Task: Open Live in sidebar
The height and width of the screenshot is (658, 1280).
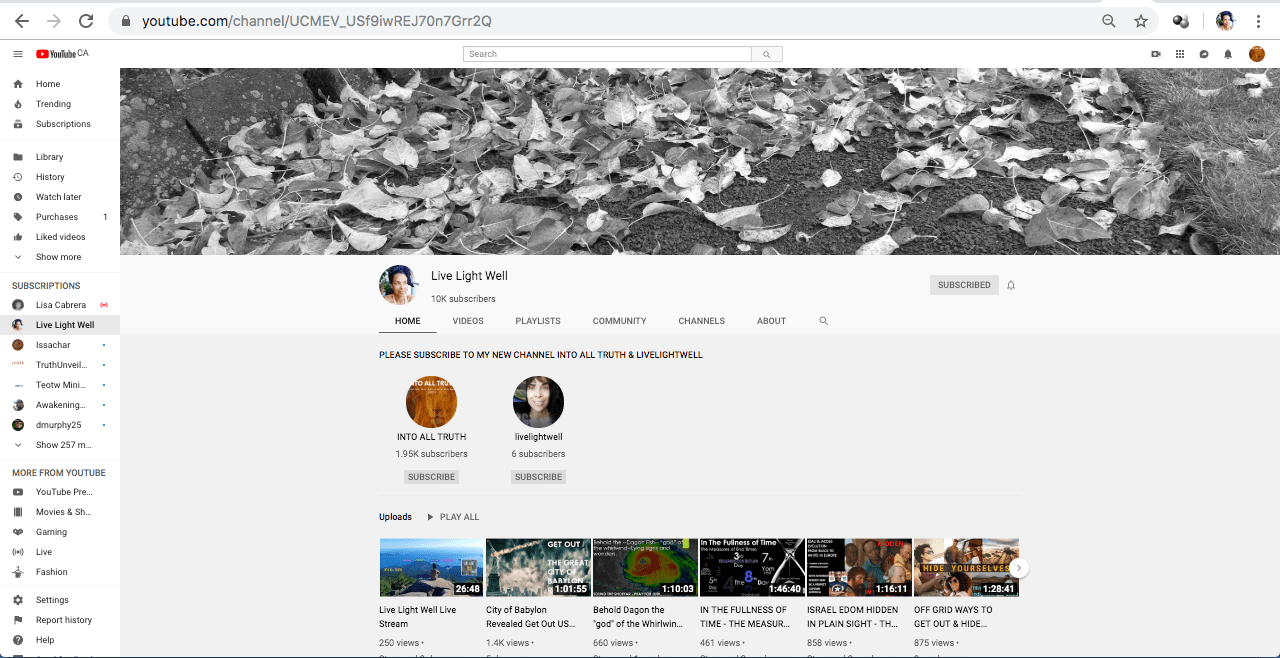Action: point(60,552)
